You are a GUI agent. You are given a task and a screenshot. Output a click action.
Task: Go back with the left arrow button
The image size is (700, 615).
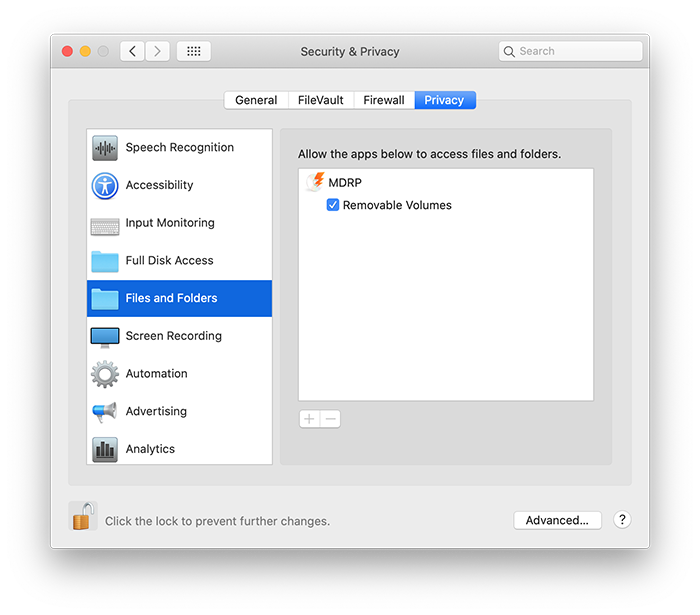132,51
